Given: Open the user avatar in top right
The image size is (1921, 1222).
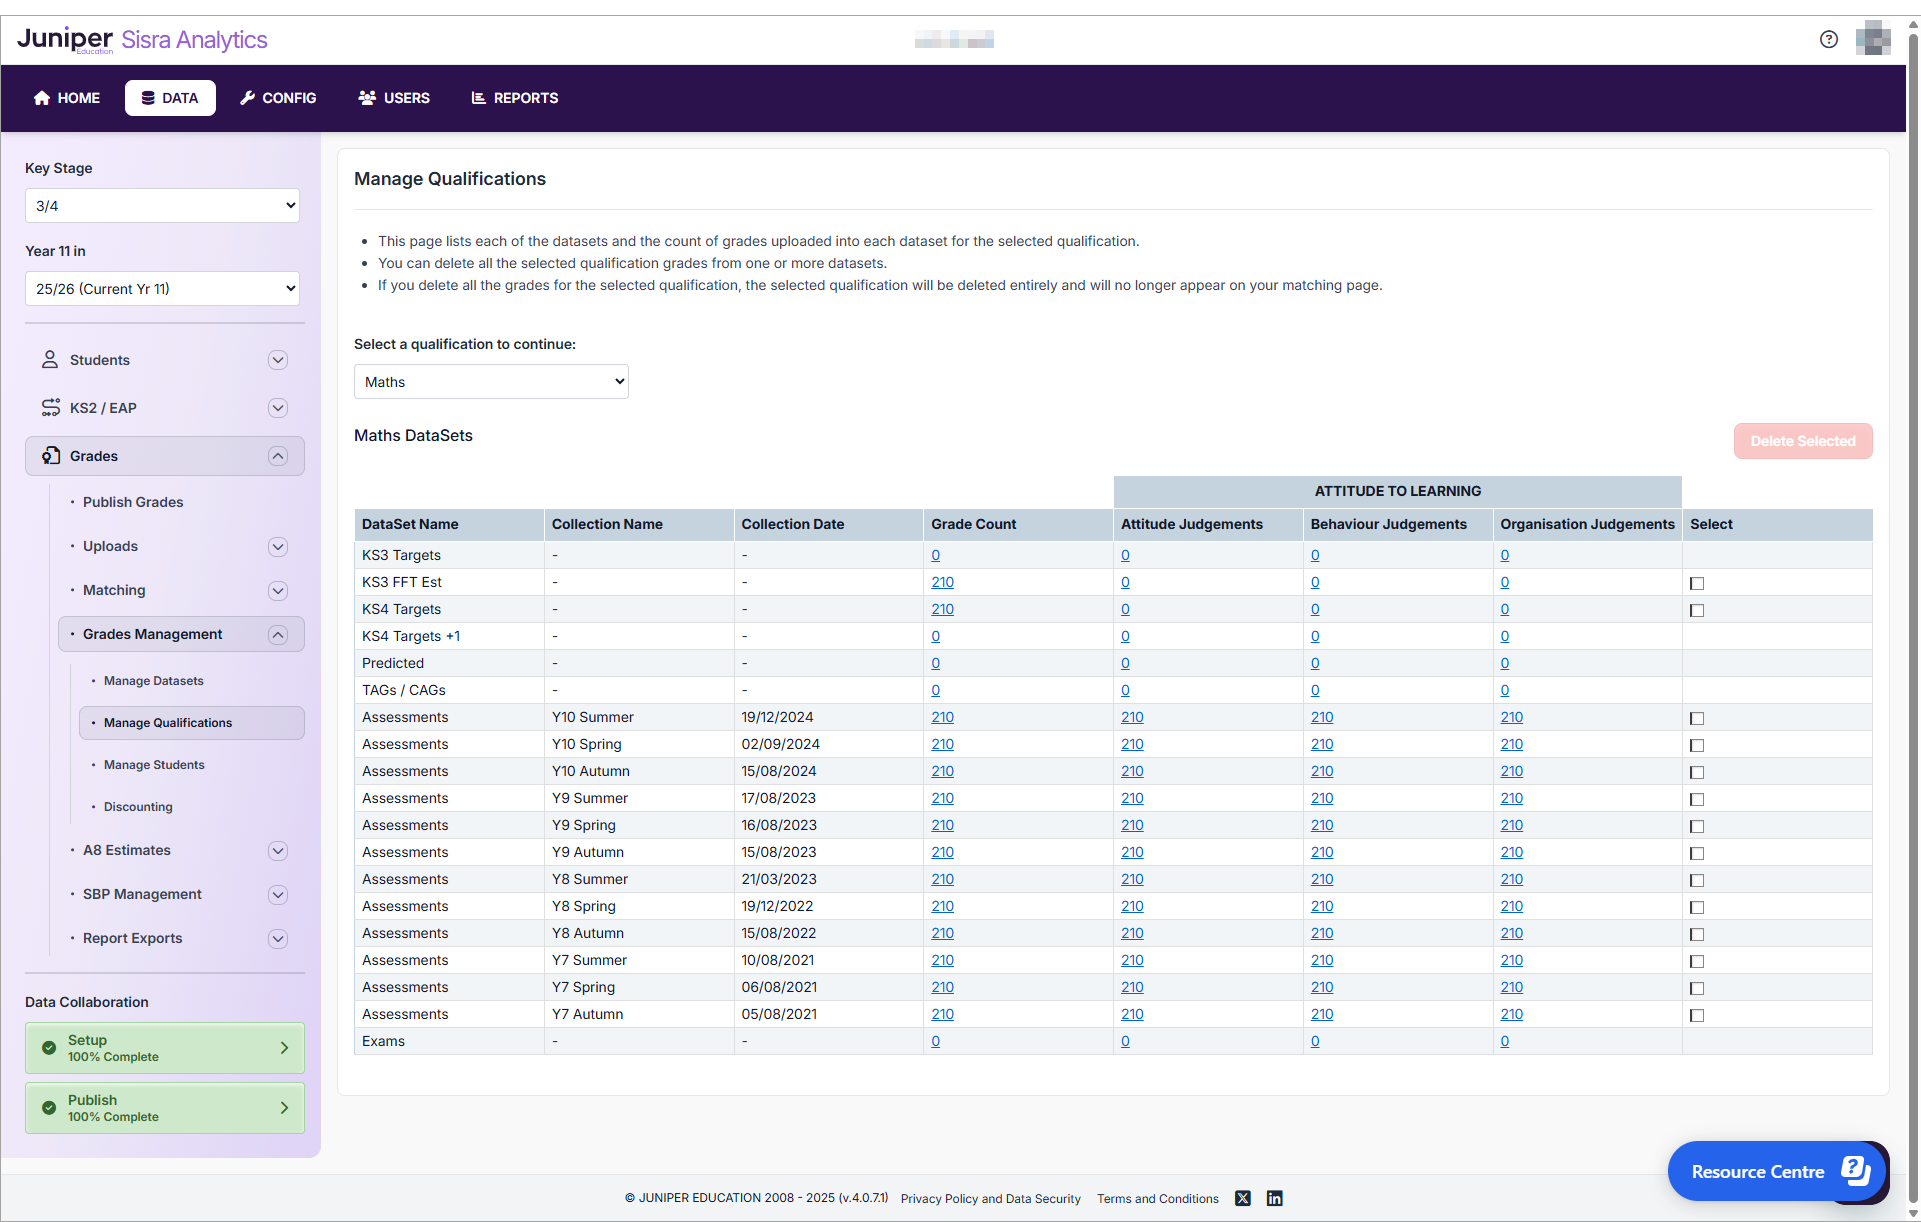Looking at the screenshot, I should (x=1872, y=39).
